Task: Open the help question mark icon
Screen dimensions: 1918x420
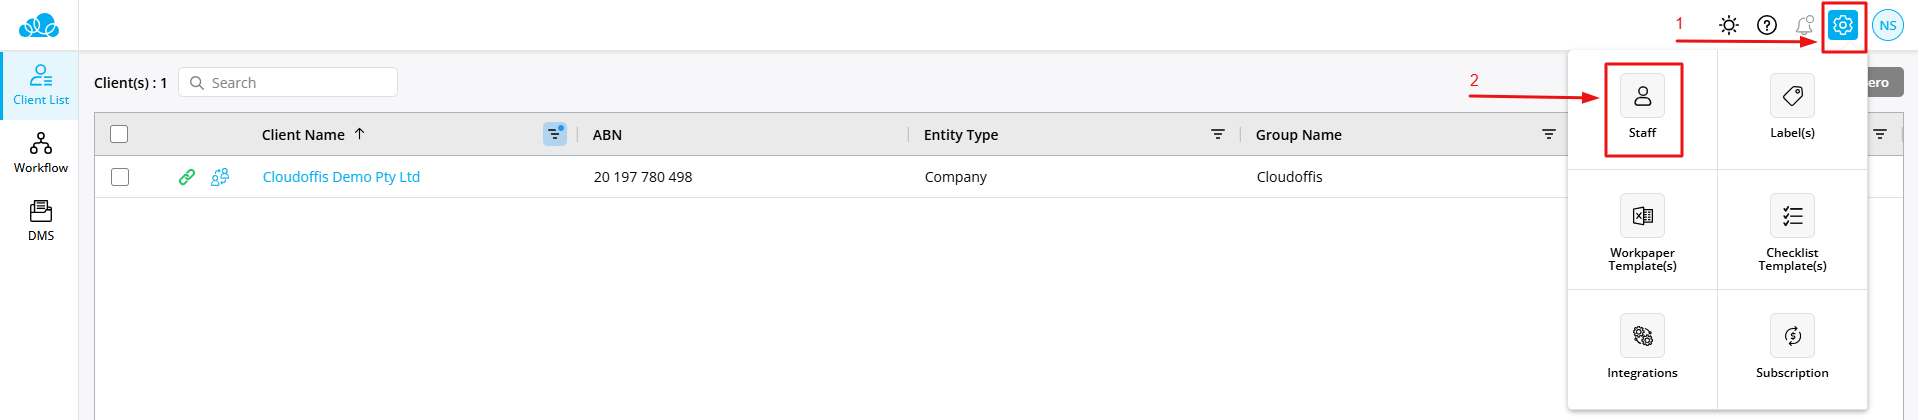Action: [1767, 26]
